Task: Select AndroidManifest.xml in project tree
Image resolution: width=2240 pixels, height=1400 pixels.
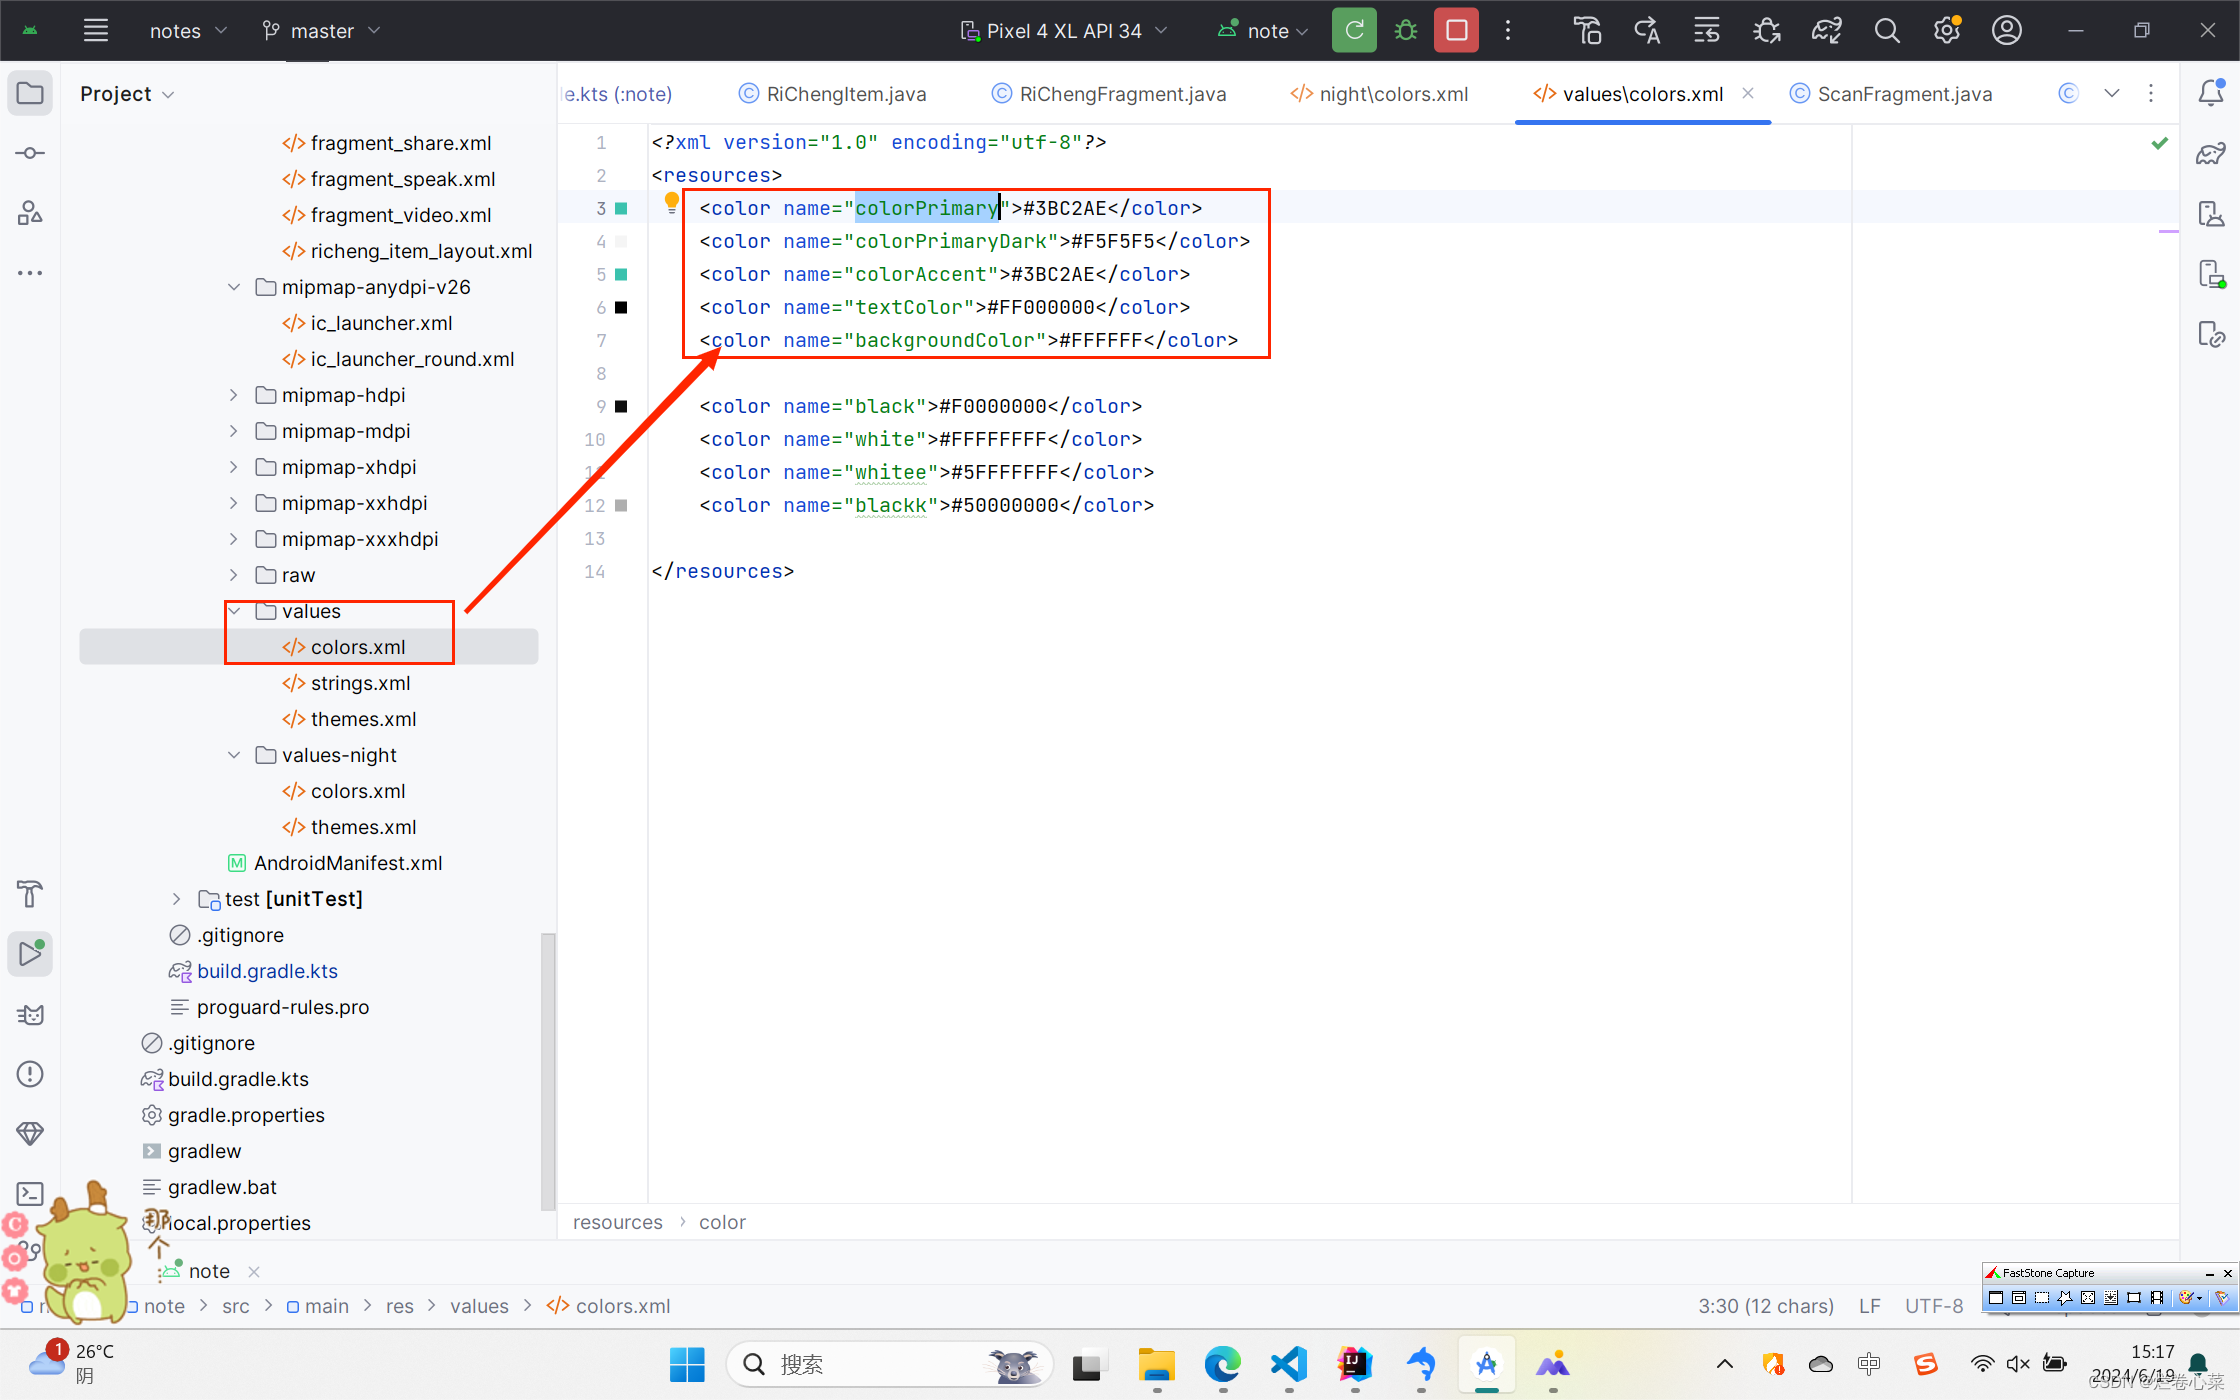Action: 335,863
